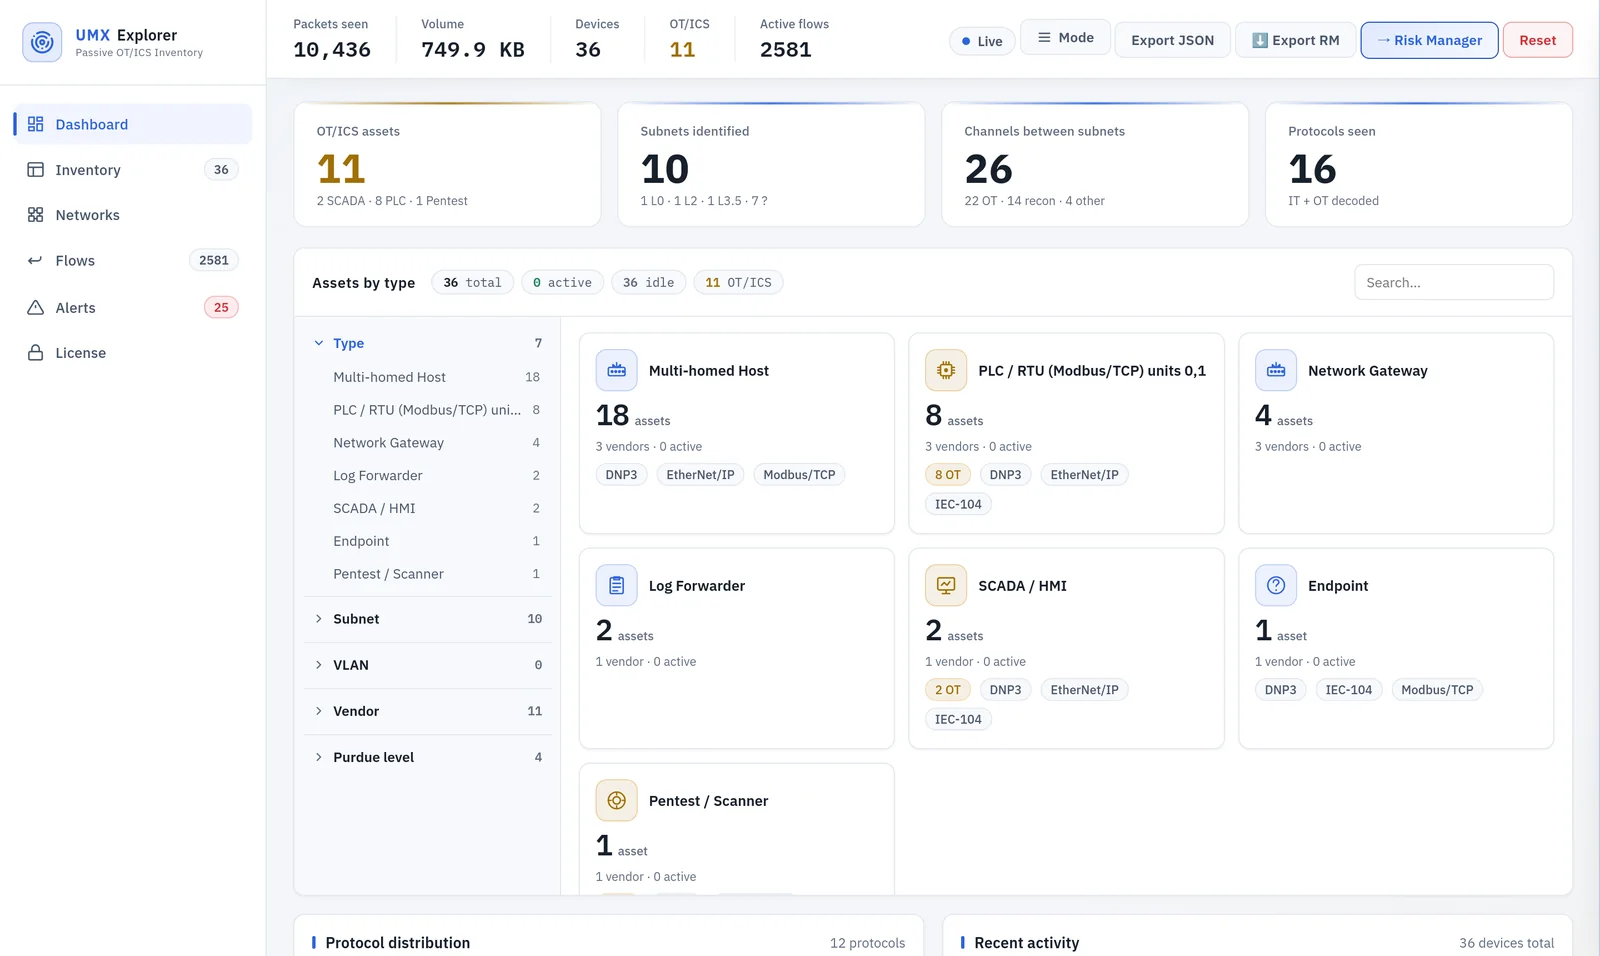Click the Channels between subnets card
The height and width of the screenshot is (956, 1600).
coord(1095,164)
